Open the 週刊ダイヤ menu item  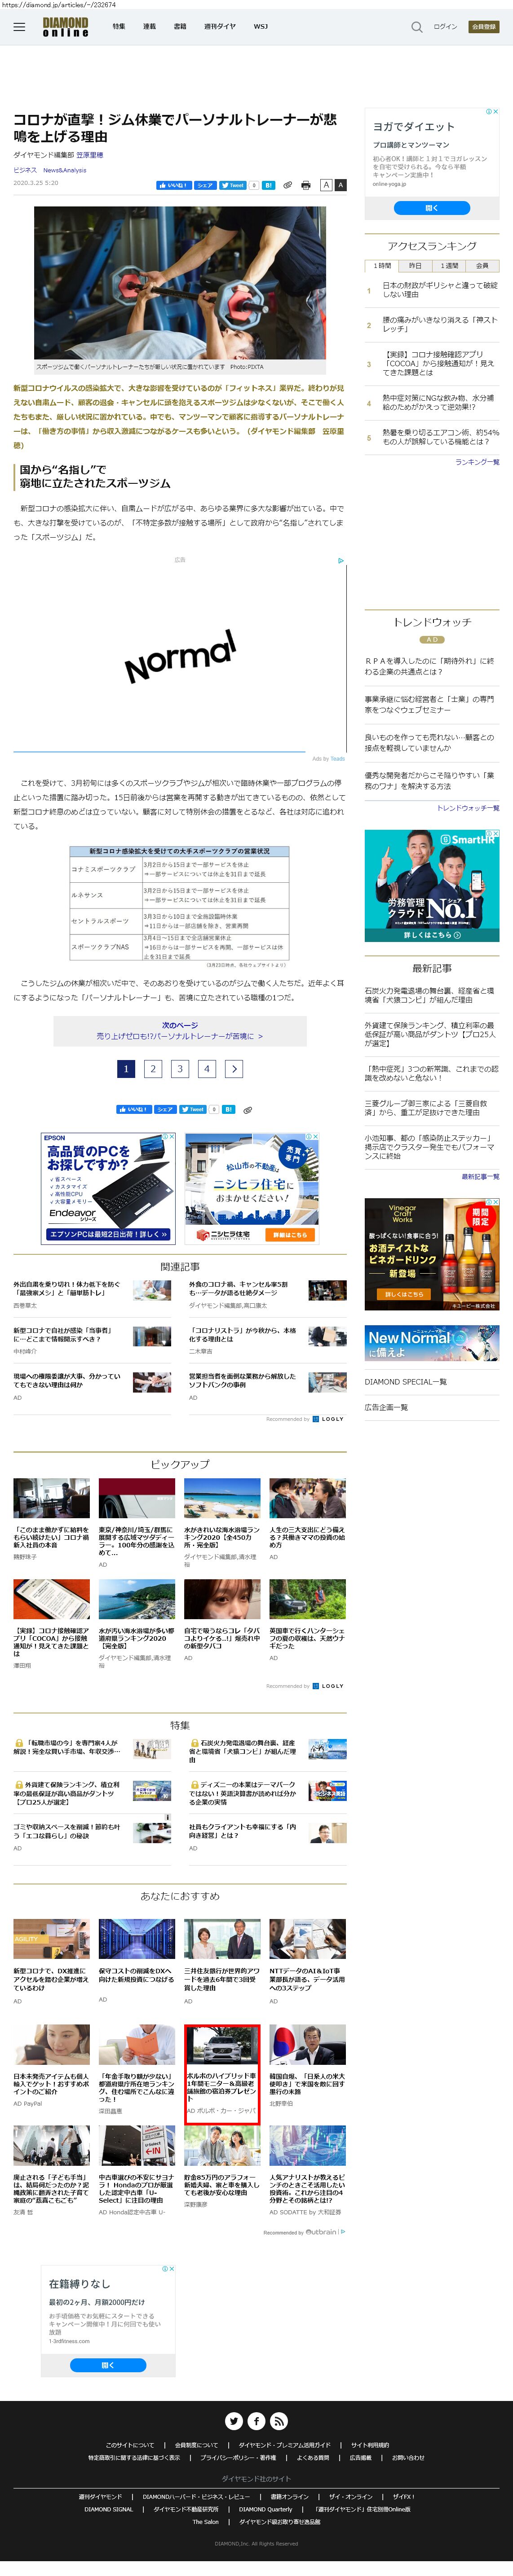click(x=220, y=27)
